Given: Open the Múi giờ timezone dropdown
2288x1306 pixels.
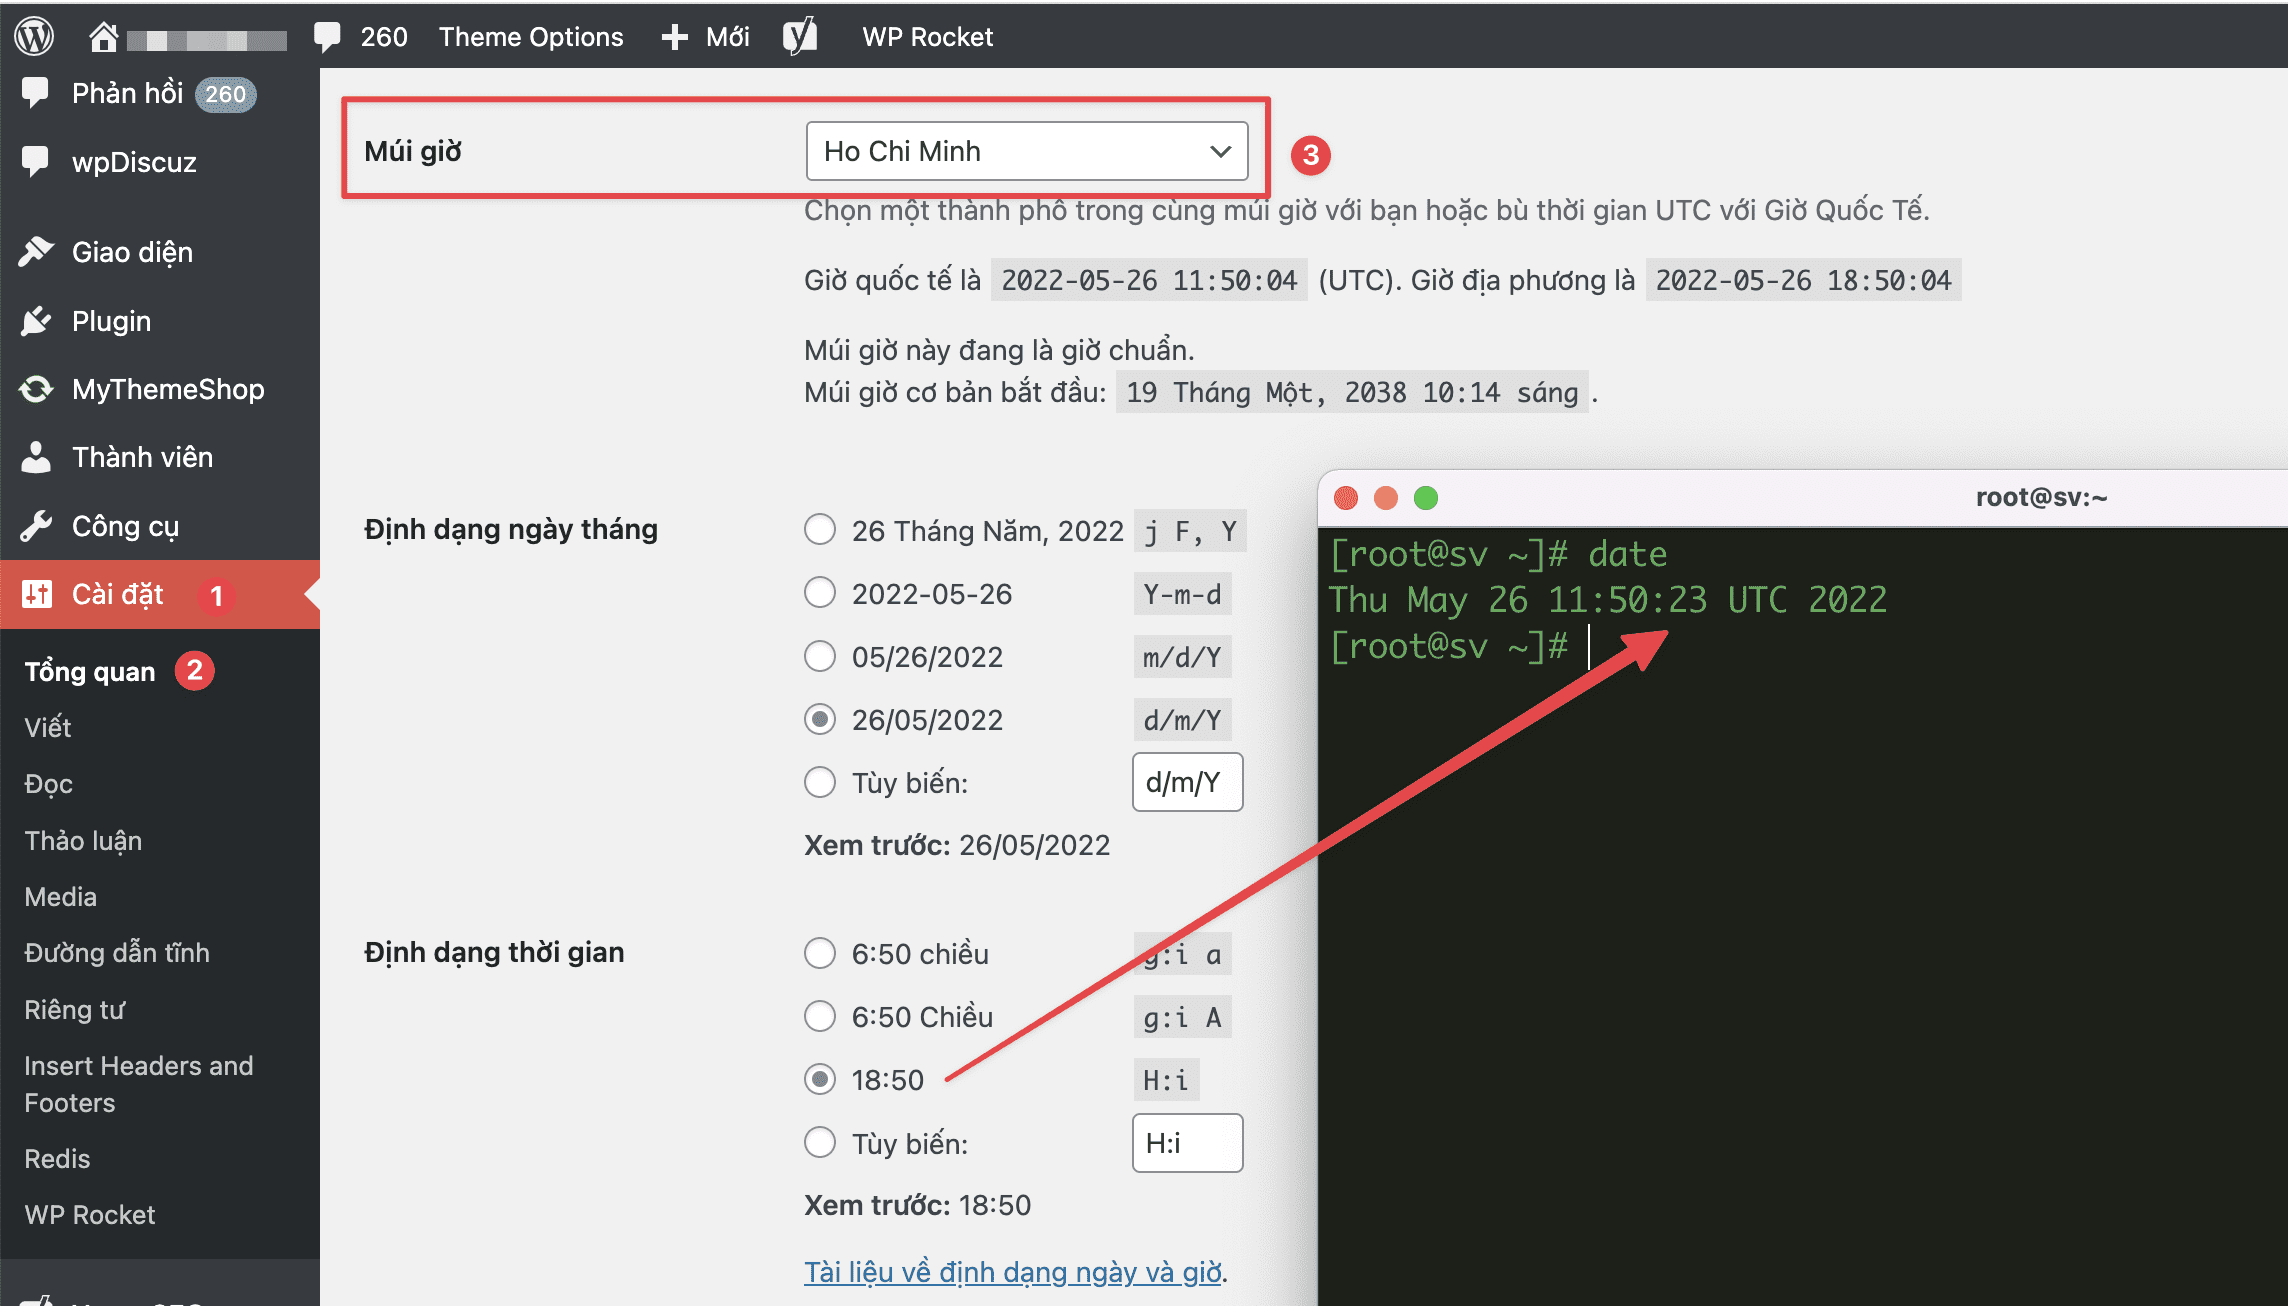Looking at the screenshot, I should coord(1028,151).
